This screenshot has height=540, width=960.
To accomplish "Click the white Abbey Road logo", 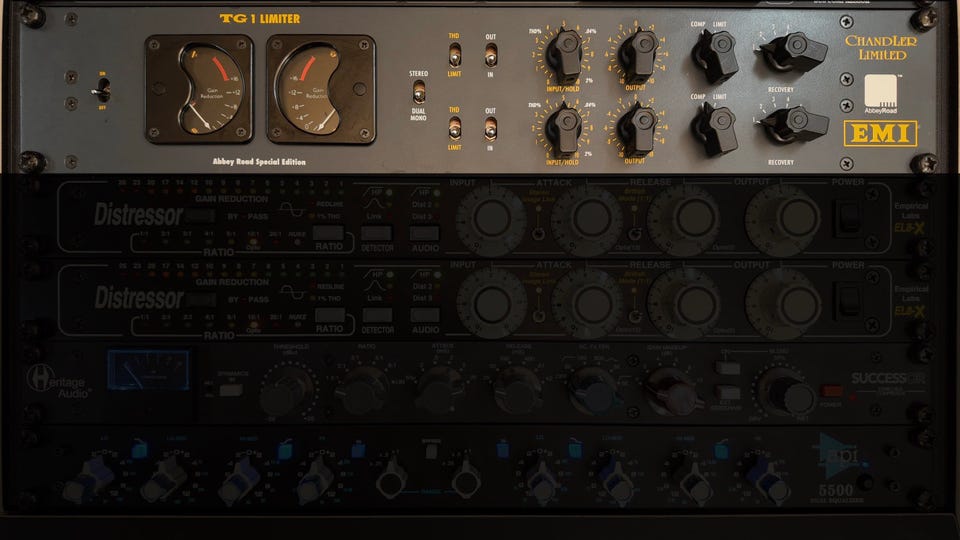I will (880, 94).
